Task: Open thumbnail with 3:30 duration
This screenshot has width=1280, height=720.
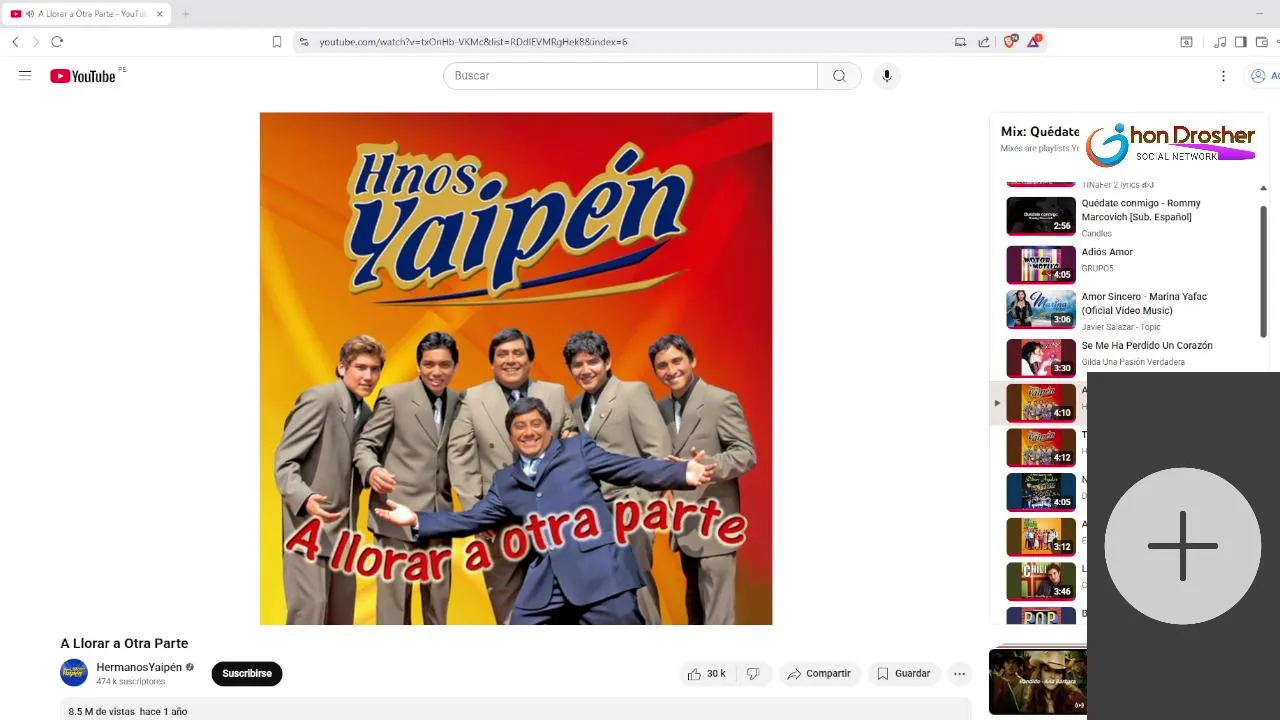Action: [x=1041, y=358]
